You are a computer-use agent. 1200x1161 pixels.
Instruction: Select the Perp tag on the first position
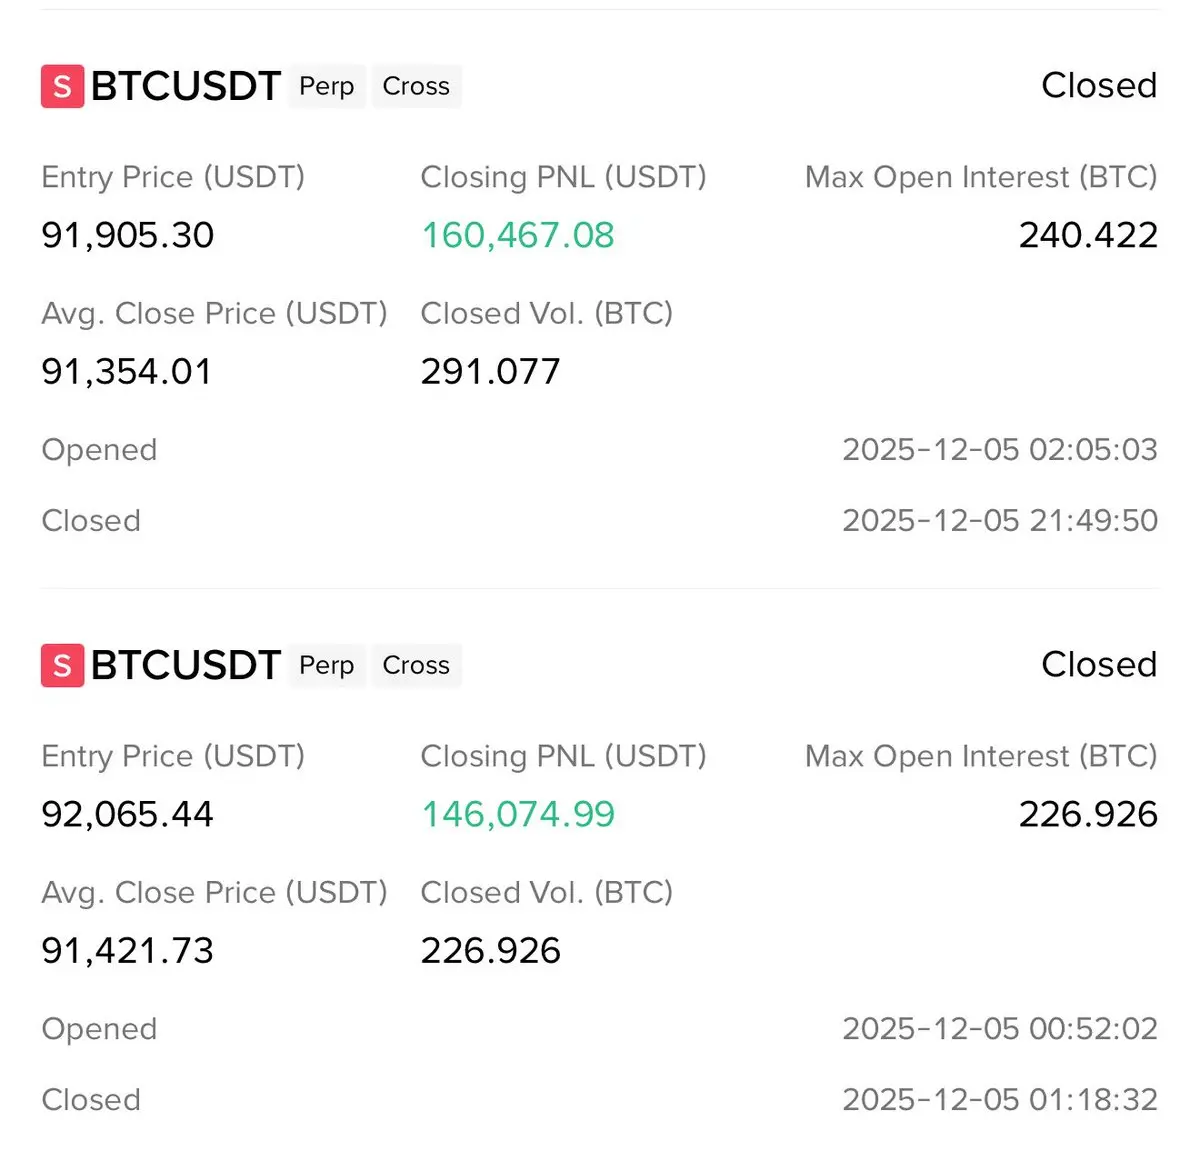tap(327, 86)
